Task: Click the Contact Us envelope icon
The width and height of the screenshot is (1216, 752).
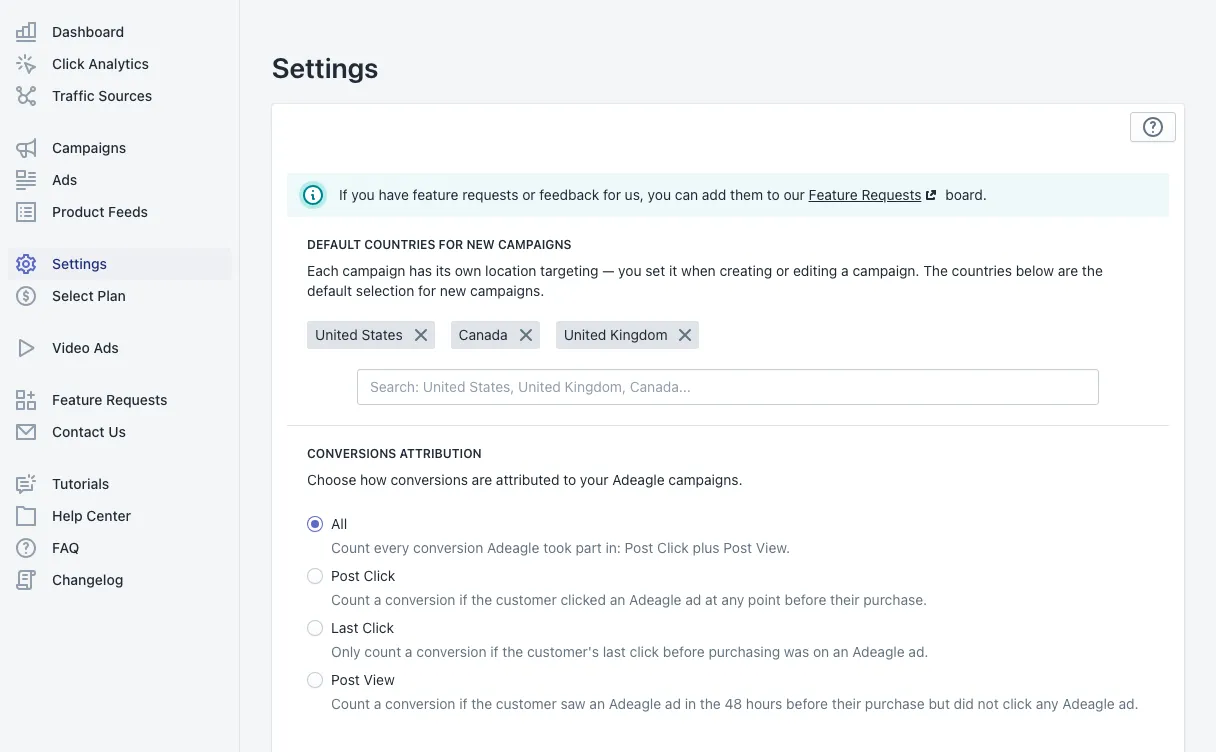Action: pos(26,432)
